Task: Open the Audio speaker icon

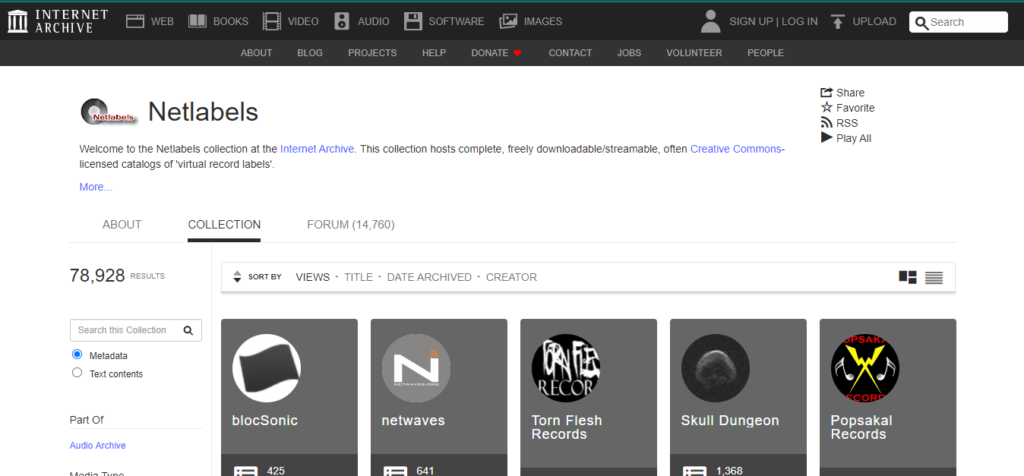Action: coord(342,22)
